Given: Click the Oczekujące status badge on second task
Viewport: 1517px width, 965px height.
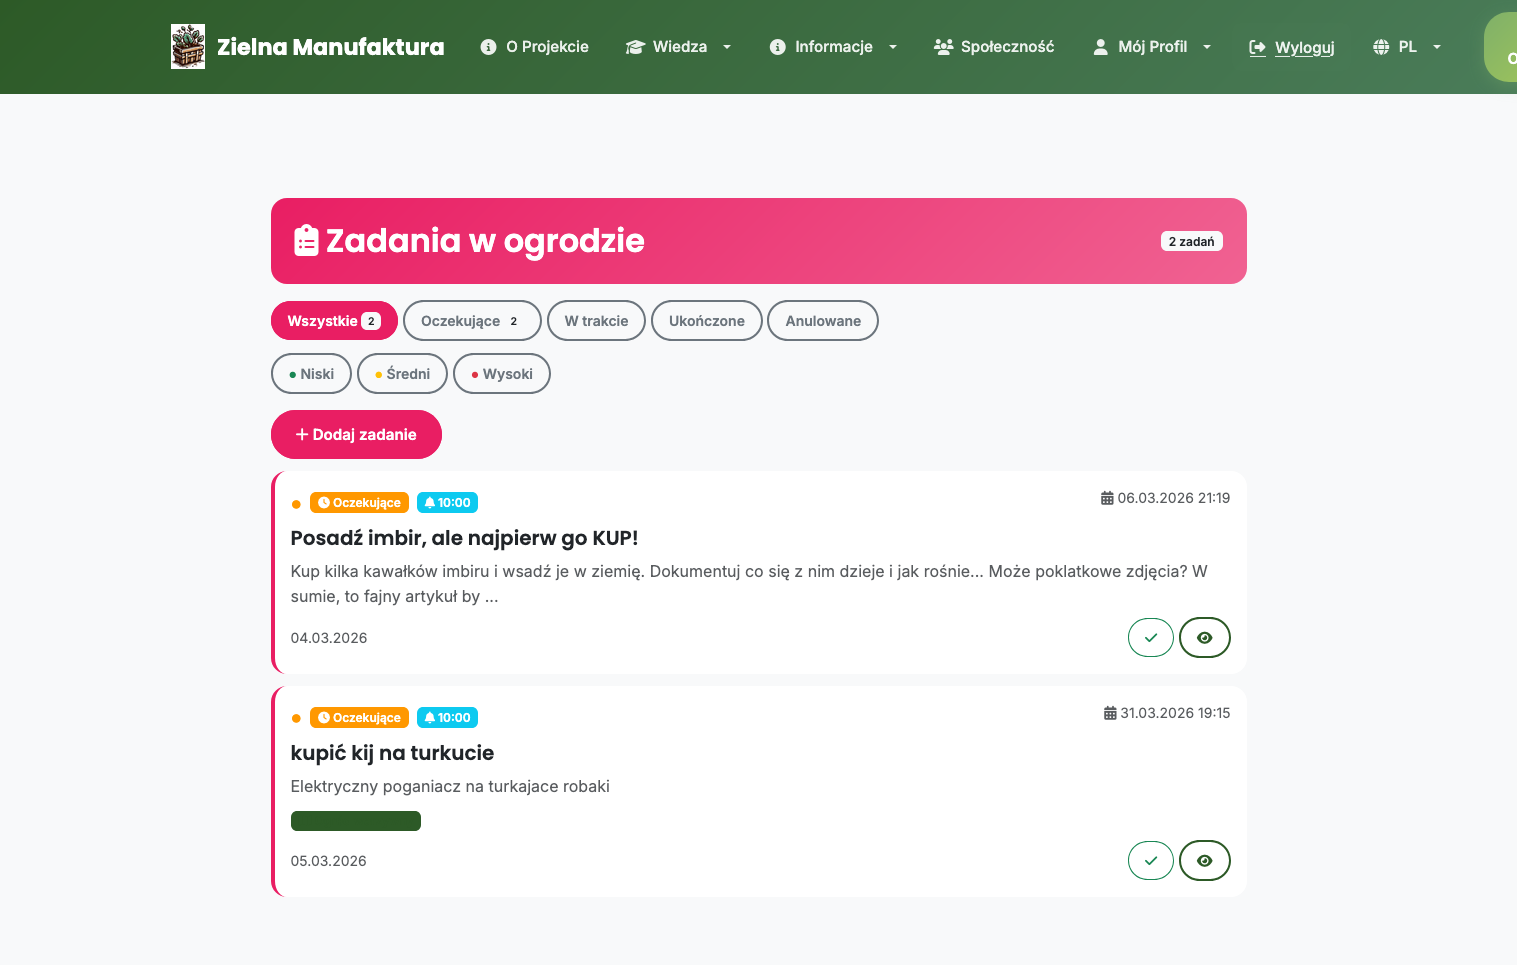Looking at the screenshot, I should pos(359,718).
